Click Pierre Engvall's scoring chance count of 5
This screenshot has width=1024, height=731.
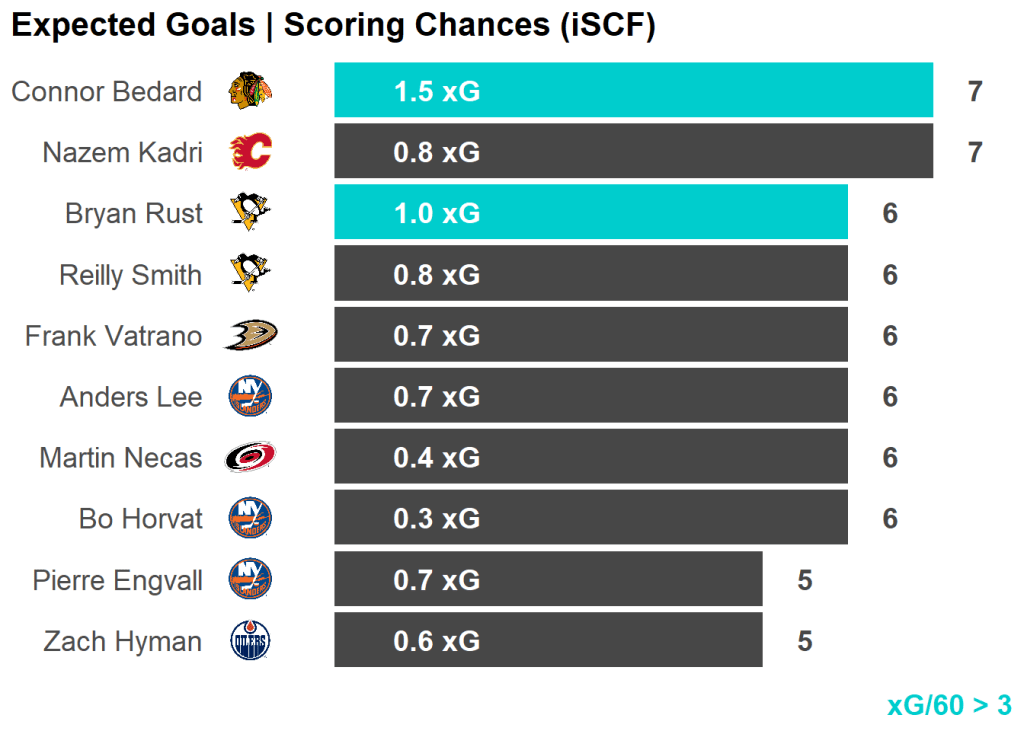click(x=805, y=580)
